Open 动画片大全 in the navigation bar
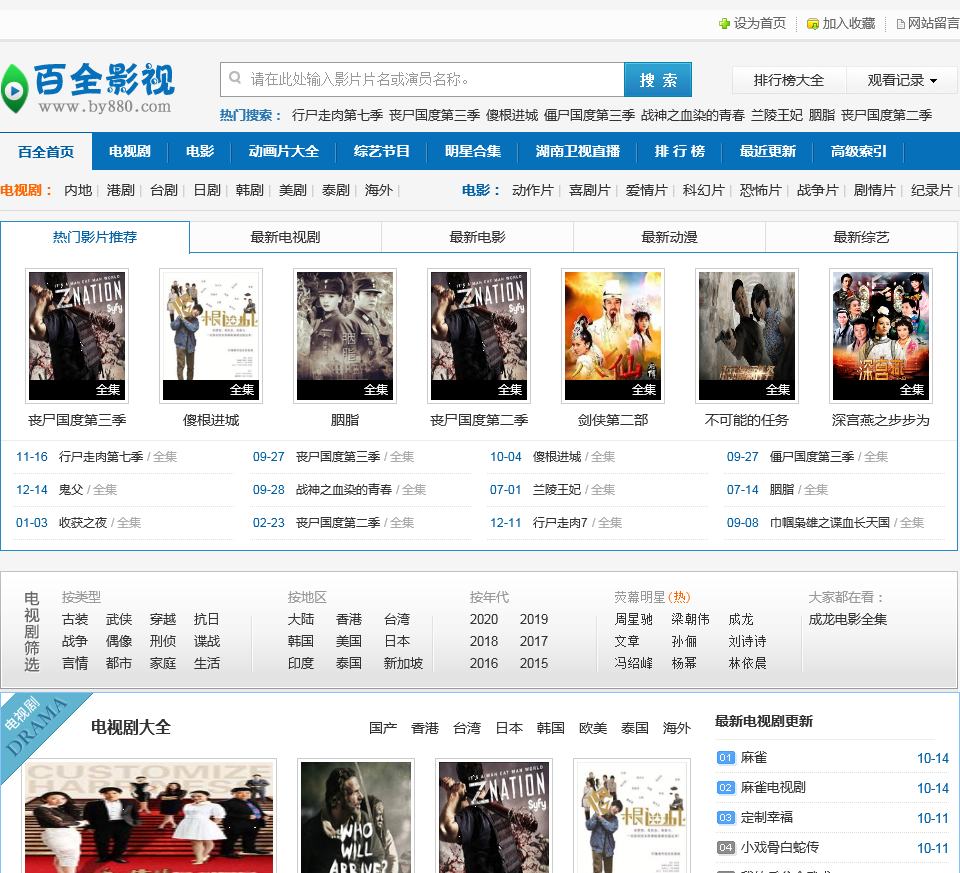The width and height of the screenshot is (960, 873). click(283, 151)
